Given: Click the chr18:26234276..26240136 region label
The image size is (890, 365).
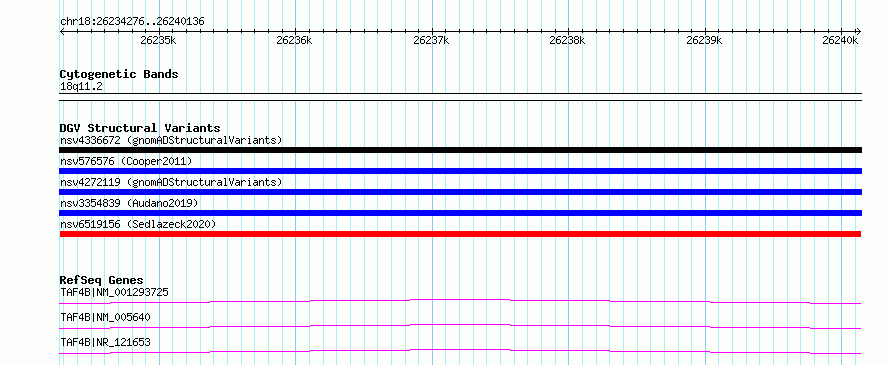Looking at the screenshot, I should (132, 22).
